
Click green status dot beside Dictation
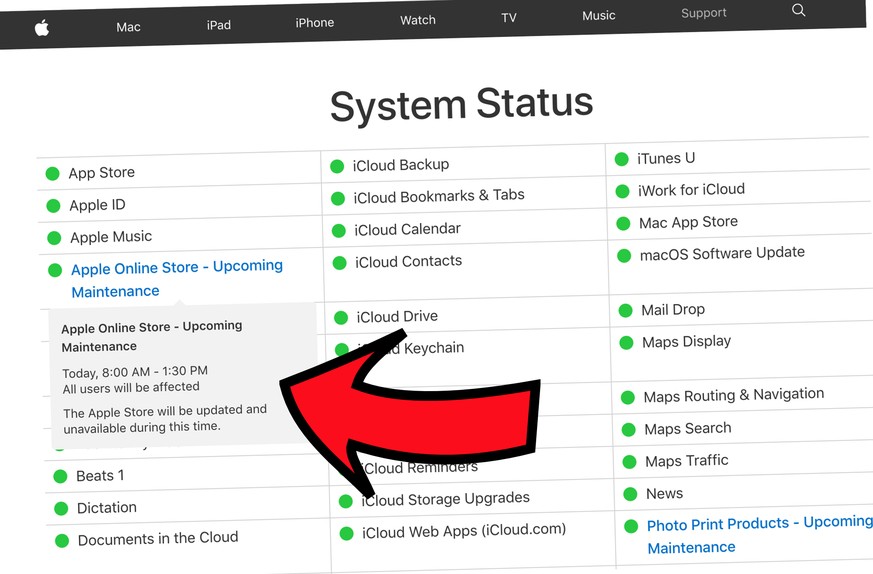pyautogui.click(x=61, y=509)
